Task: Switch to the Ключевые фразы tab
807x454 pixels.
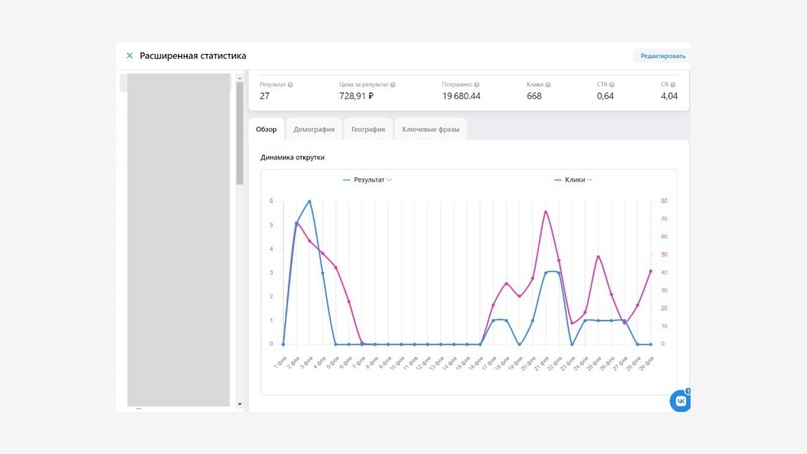Action: pos(431,129)
